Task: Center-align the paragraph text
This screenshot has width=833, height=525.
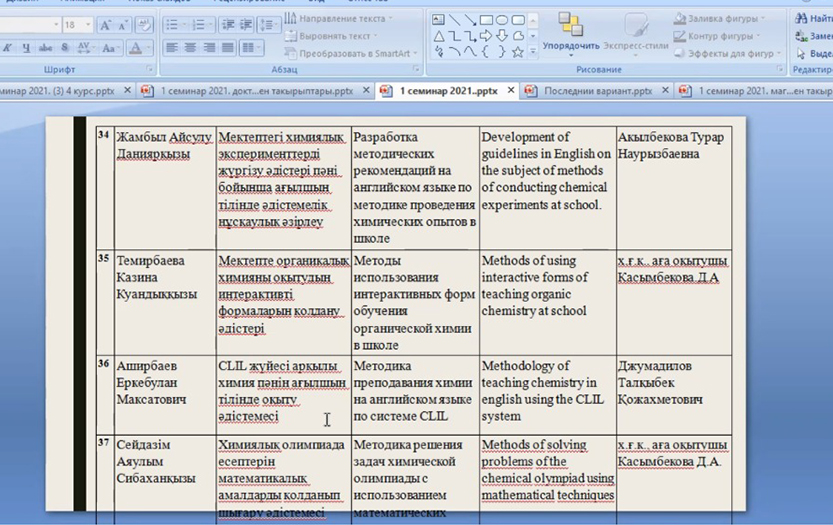Action: 189,47
